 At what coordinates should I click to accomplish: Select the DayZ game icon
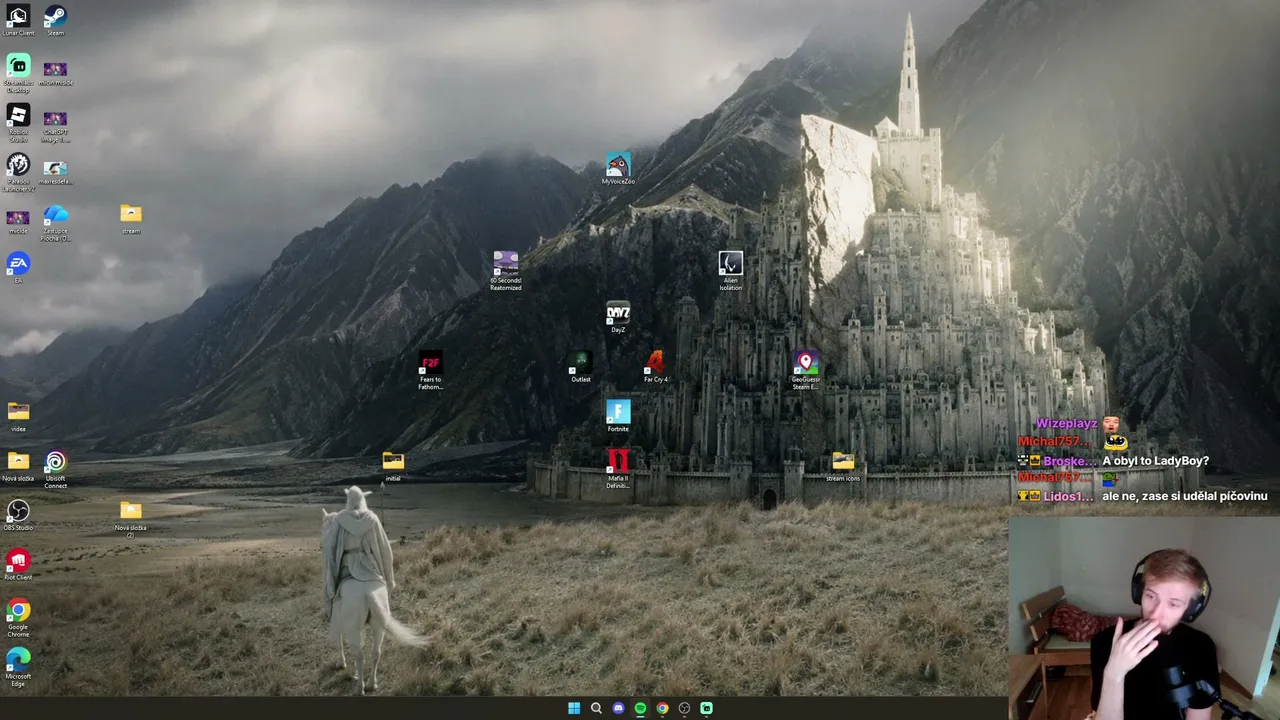tap(618, 317)
